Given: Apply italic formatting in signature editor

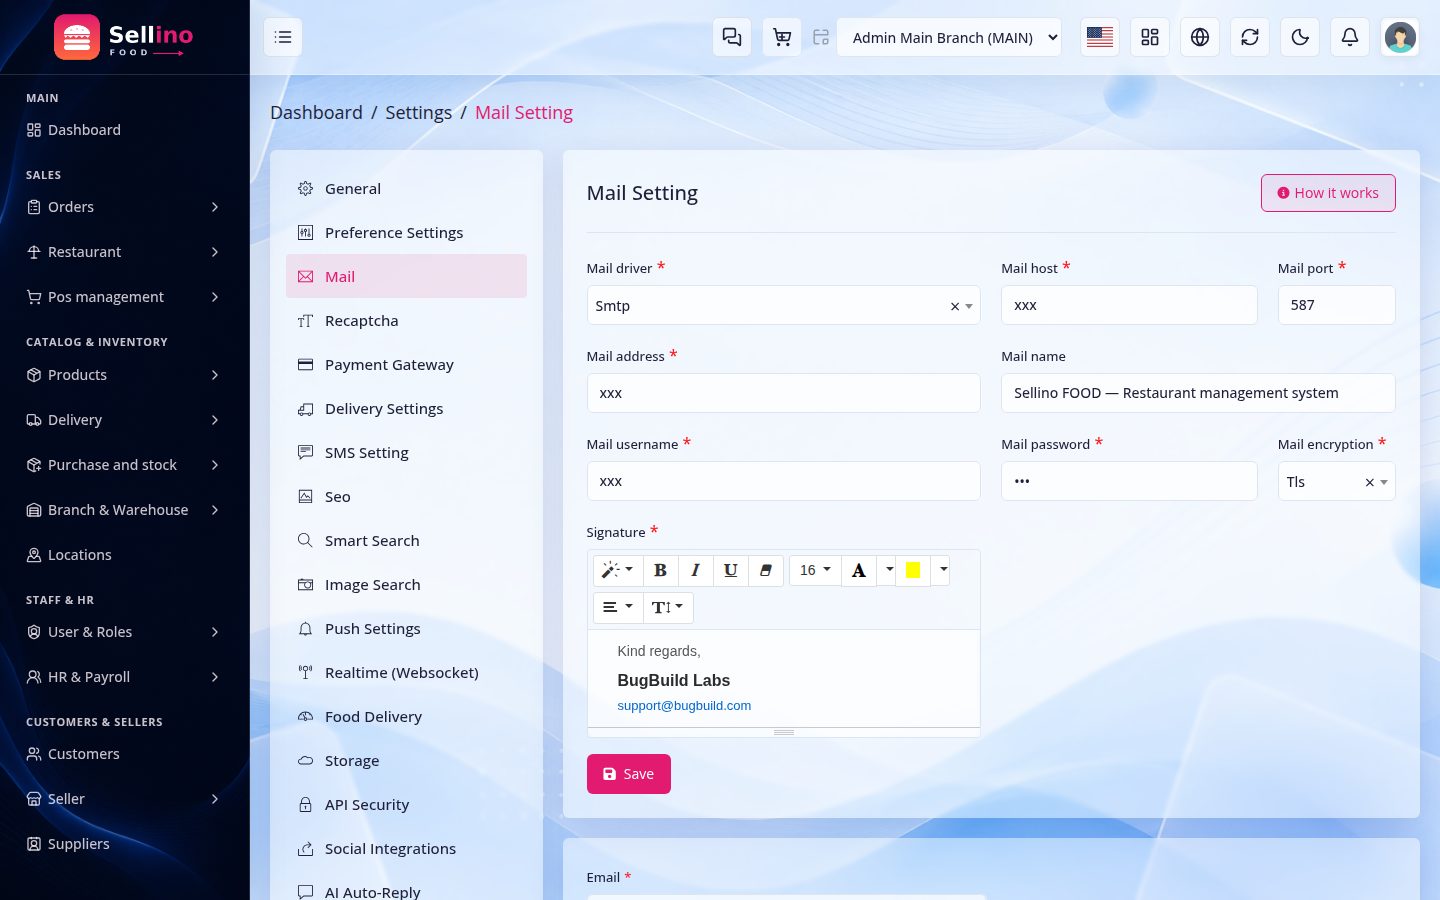Looking at the screenshot, I should (x=695, y=570).
